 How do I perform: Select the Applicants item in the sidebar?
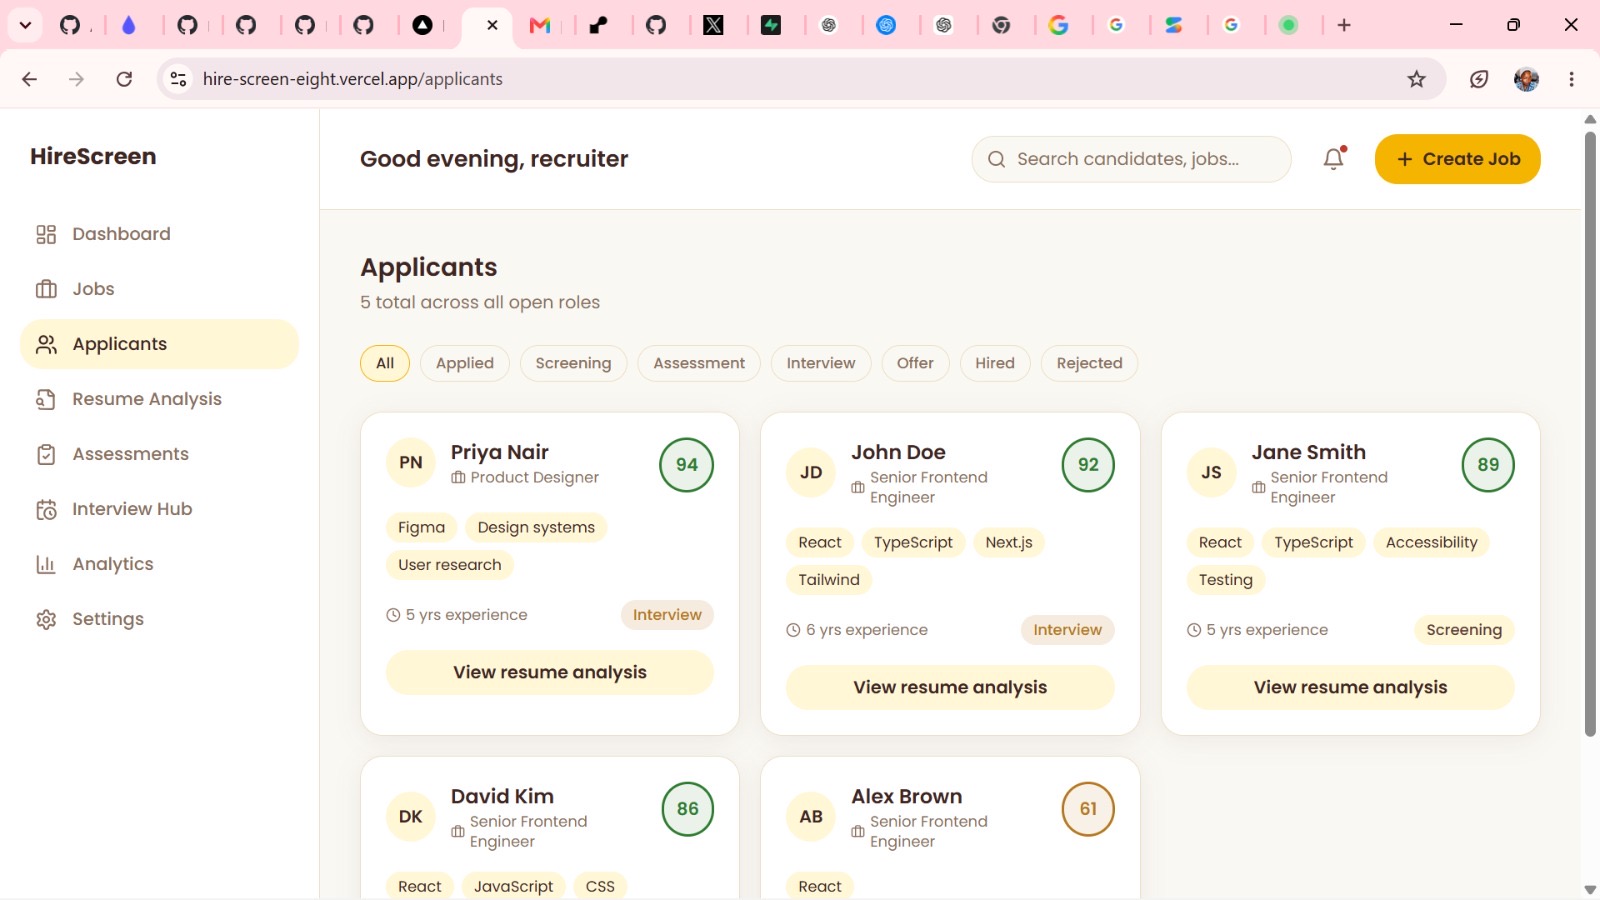[x=159, y=344]
